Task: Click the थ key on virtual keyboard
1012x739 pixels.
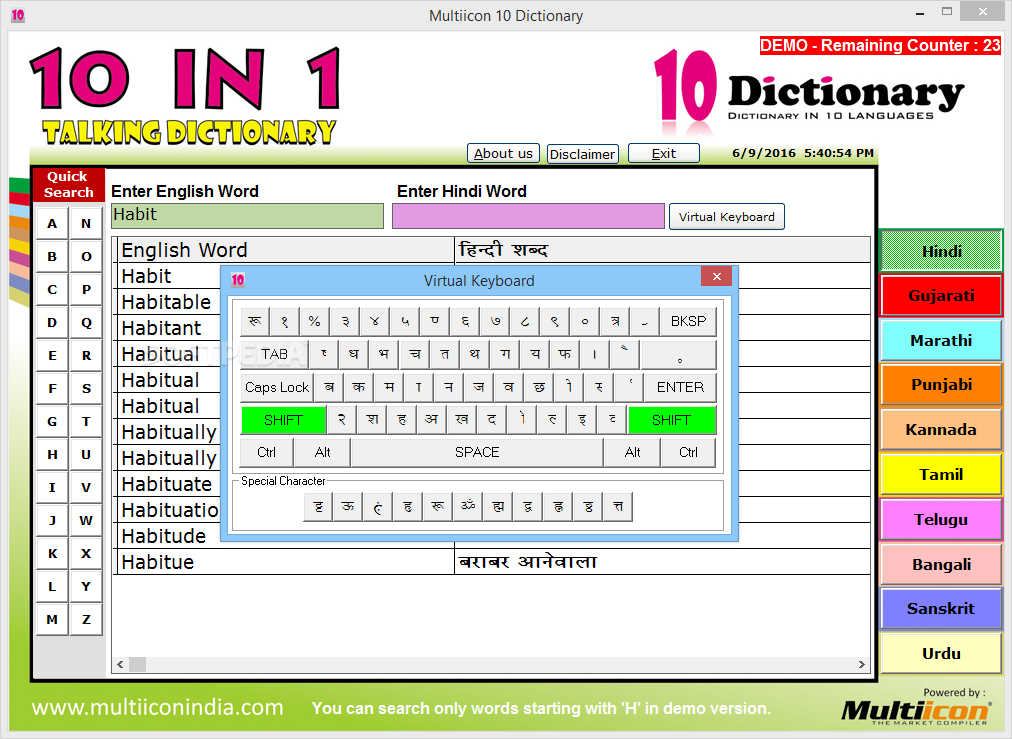Action: [474, 354]
